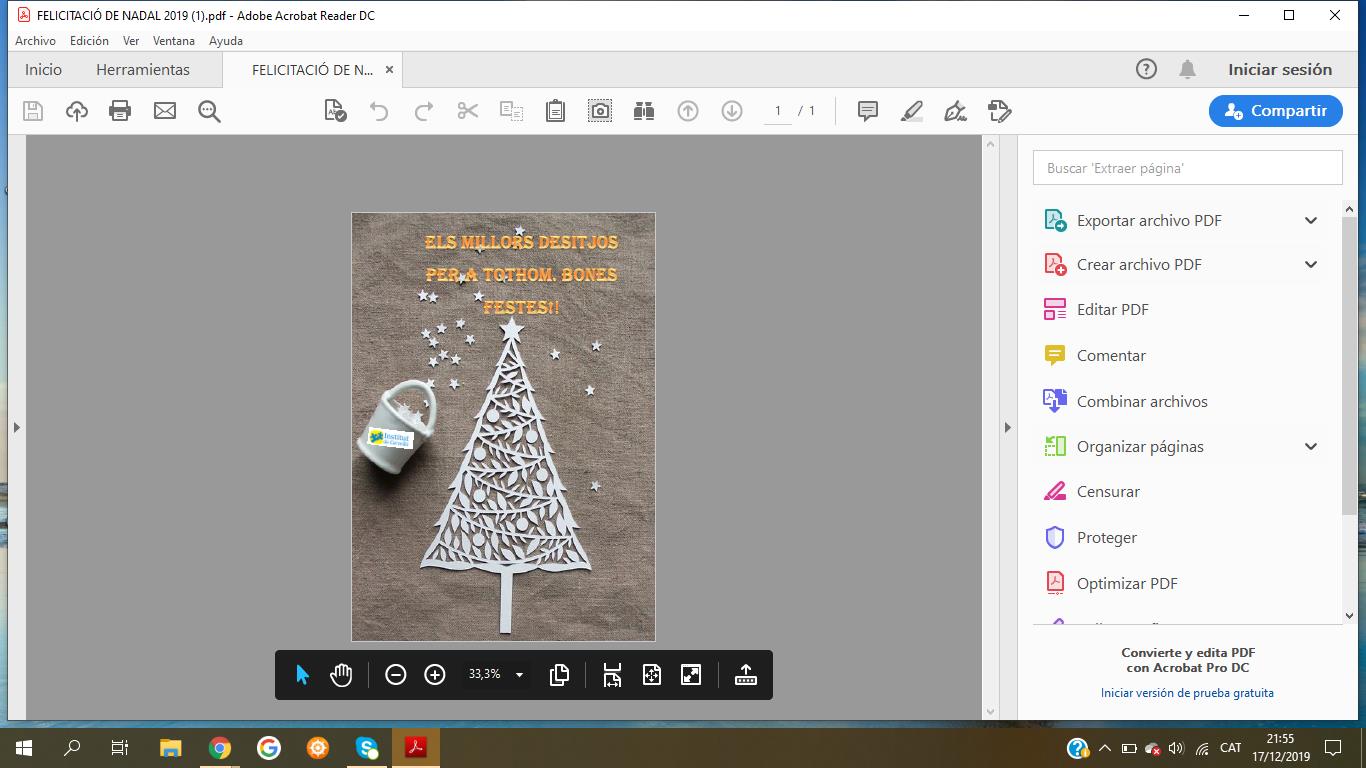Open the Edición menu

click(89, 41)
